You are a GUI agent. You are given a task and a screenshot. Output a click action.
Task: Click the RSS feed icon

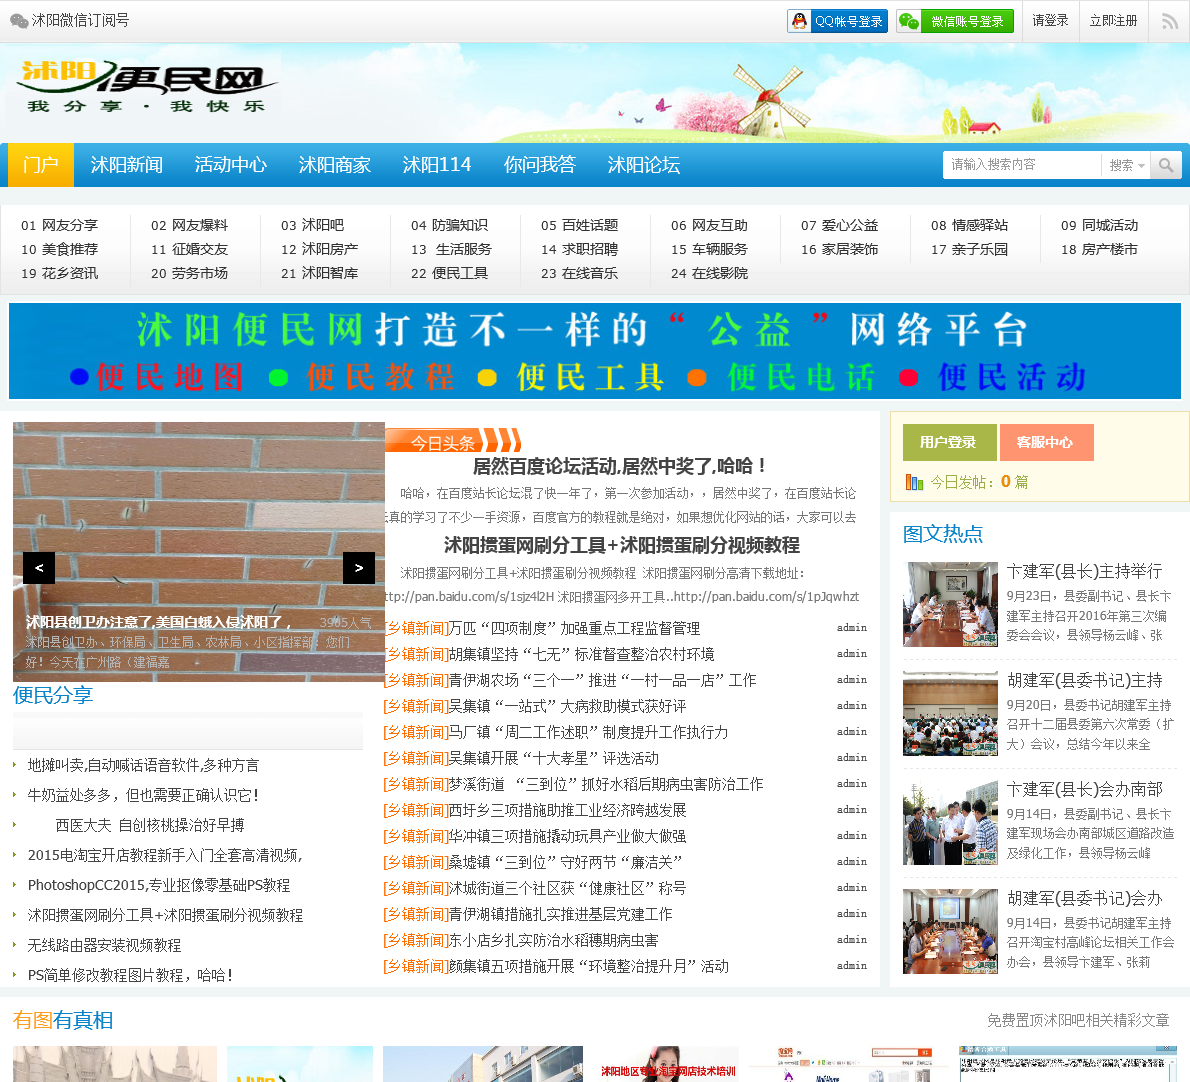tap(1170, 20)
